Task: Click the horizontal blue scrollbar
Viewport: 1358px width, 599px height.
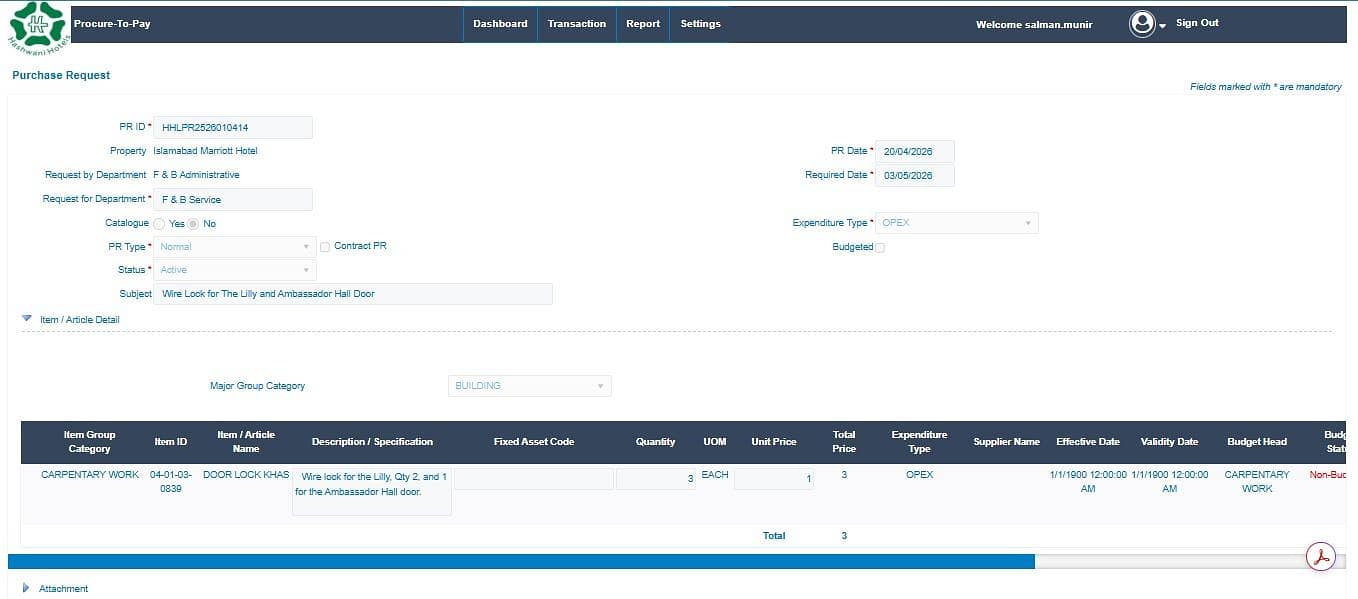Action: [x=521, y=562]
